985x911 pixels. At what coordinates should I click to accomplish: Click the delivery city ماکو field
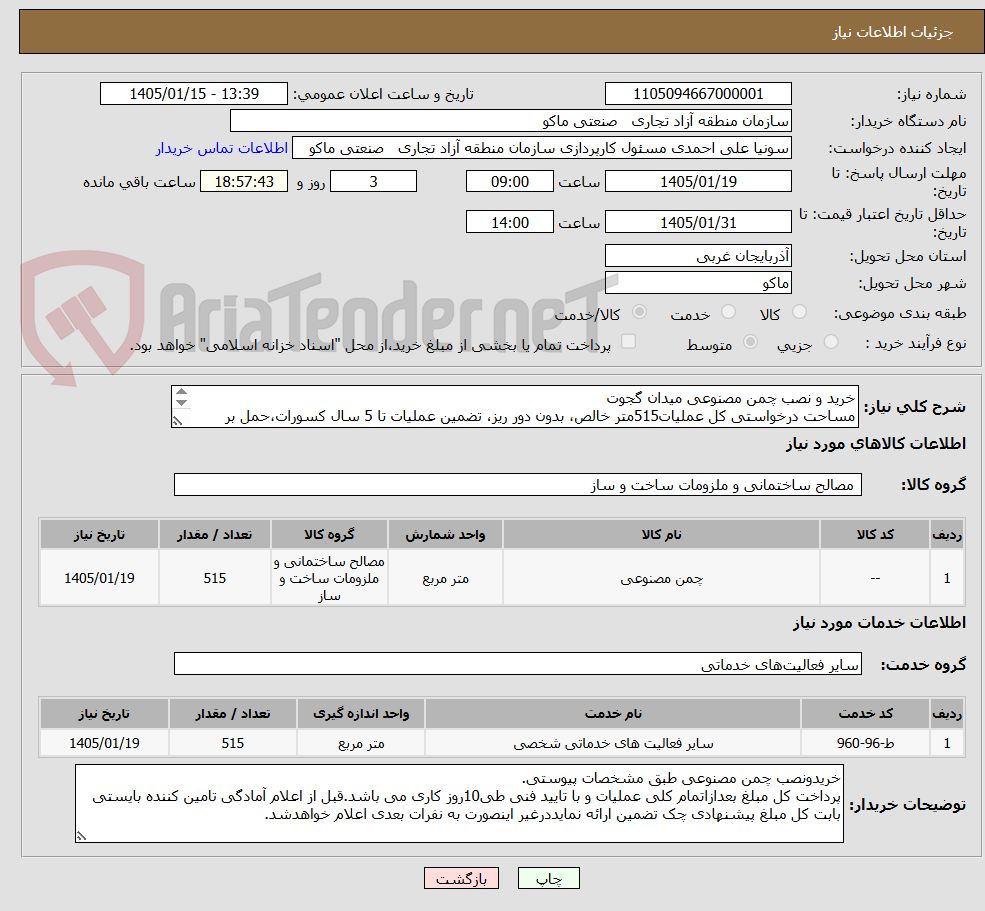click(x=698, y=283)
